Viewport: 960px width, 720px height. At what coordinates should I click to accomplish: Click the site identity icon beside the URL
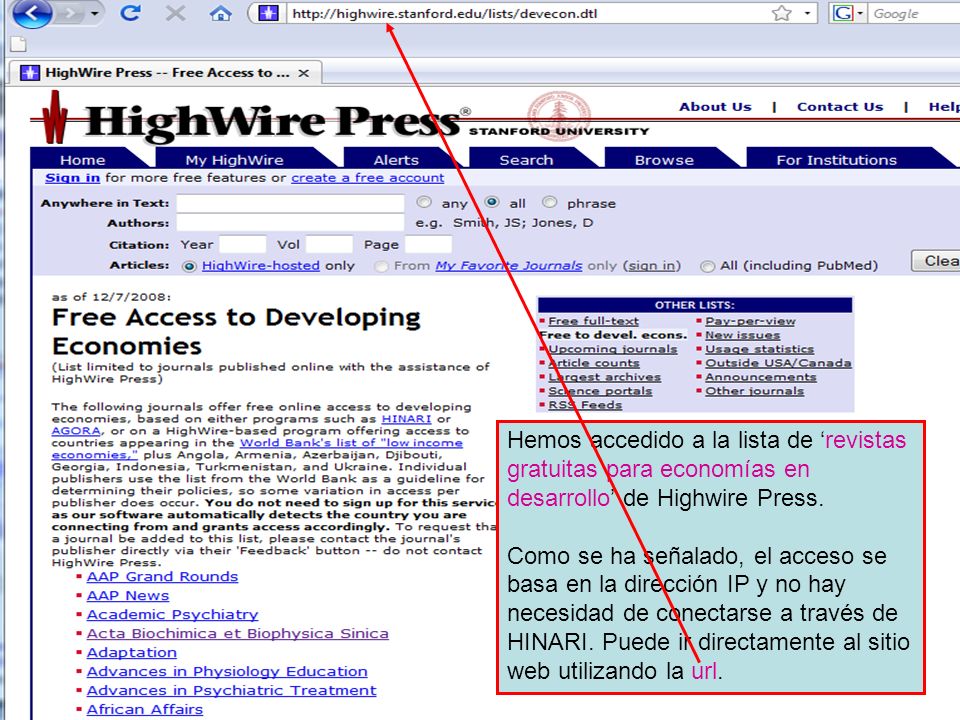tap(268, 13)
